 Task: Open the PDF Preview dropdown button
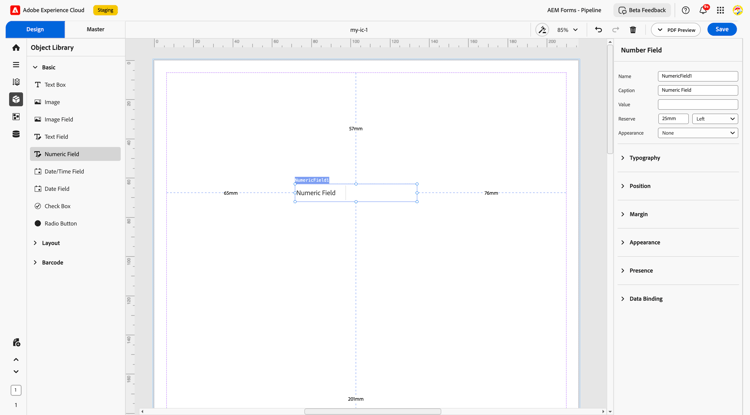click(676, 30)
